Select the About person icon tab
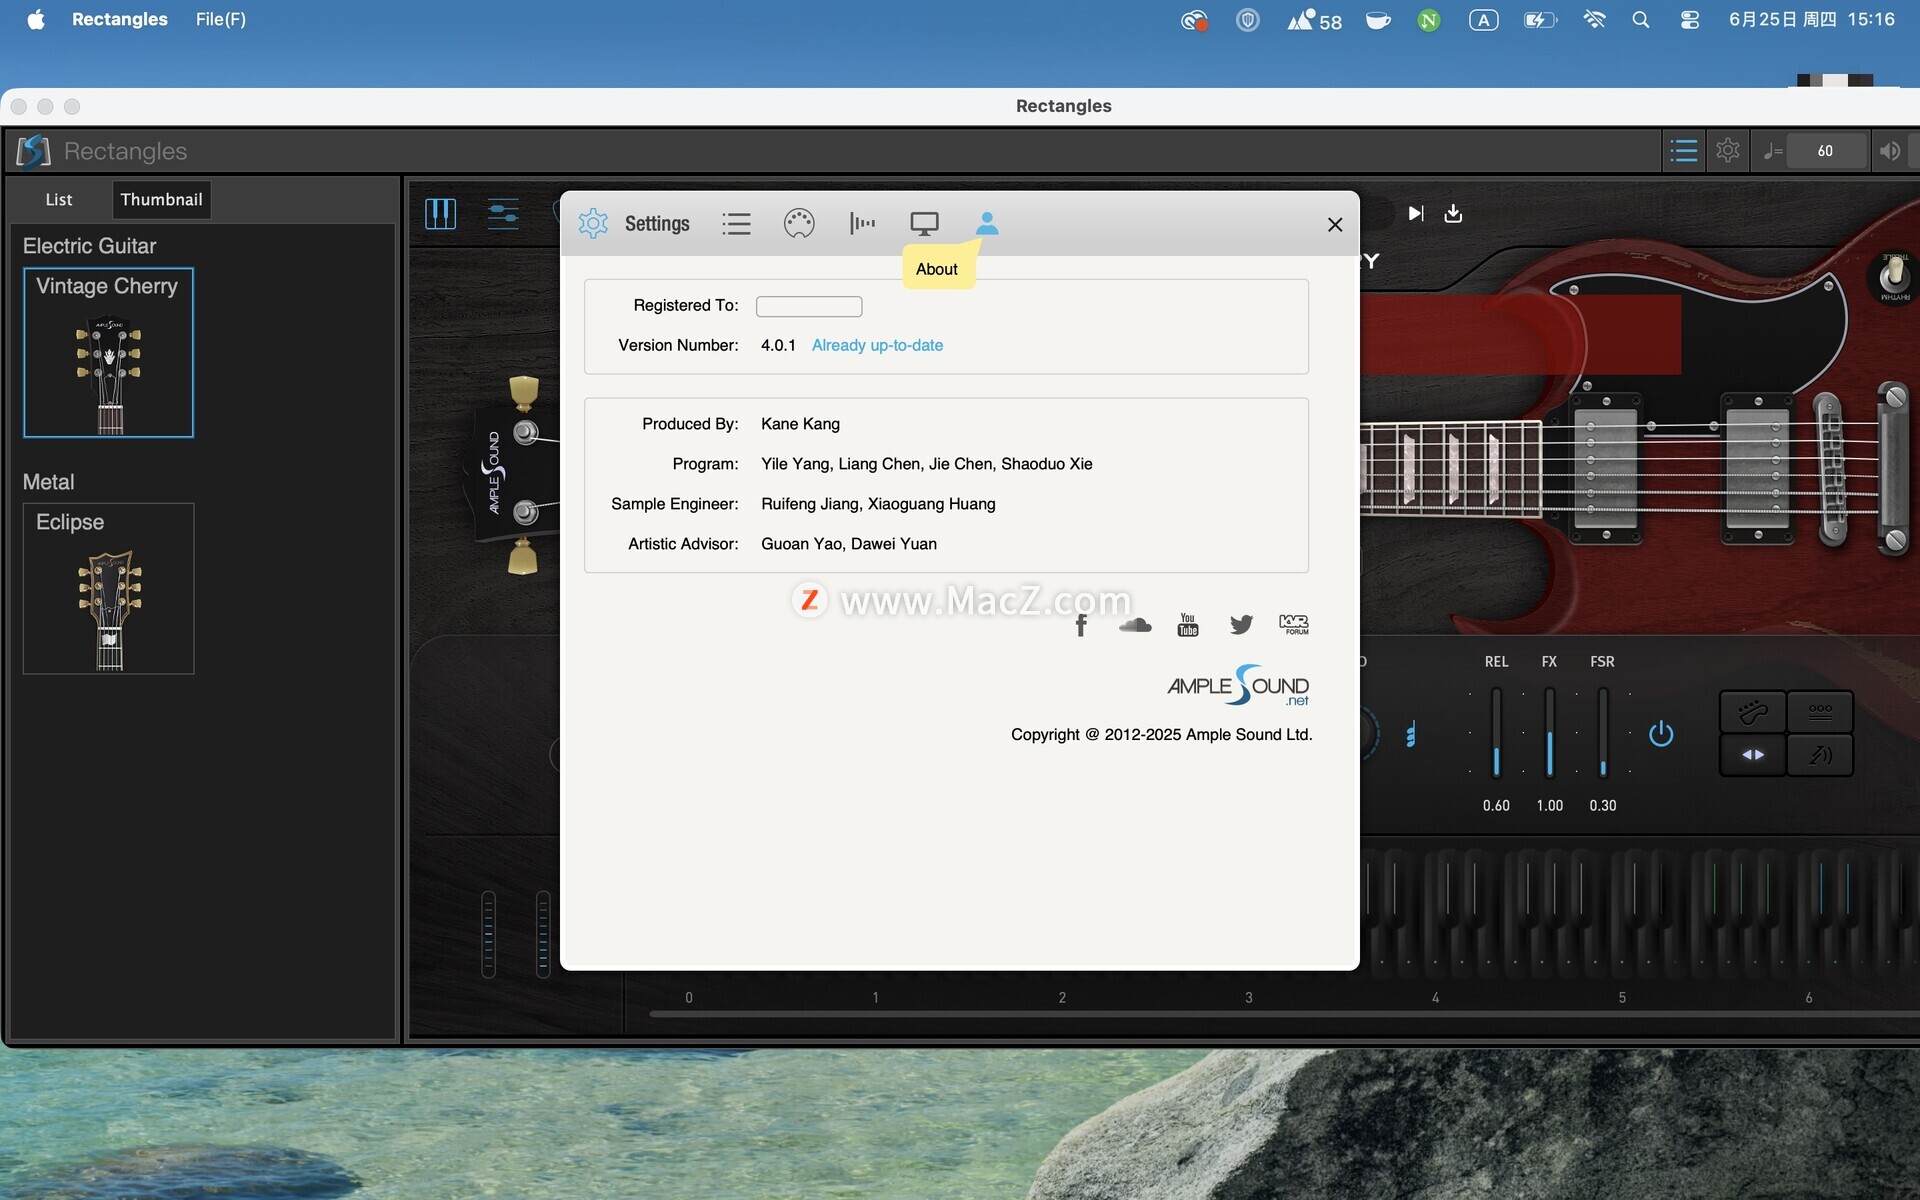The image size is (1920, 1200). tap(987, 223)
